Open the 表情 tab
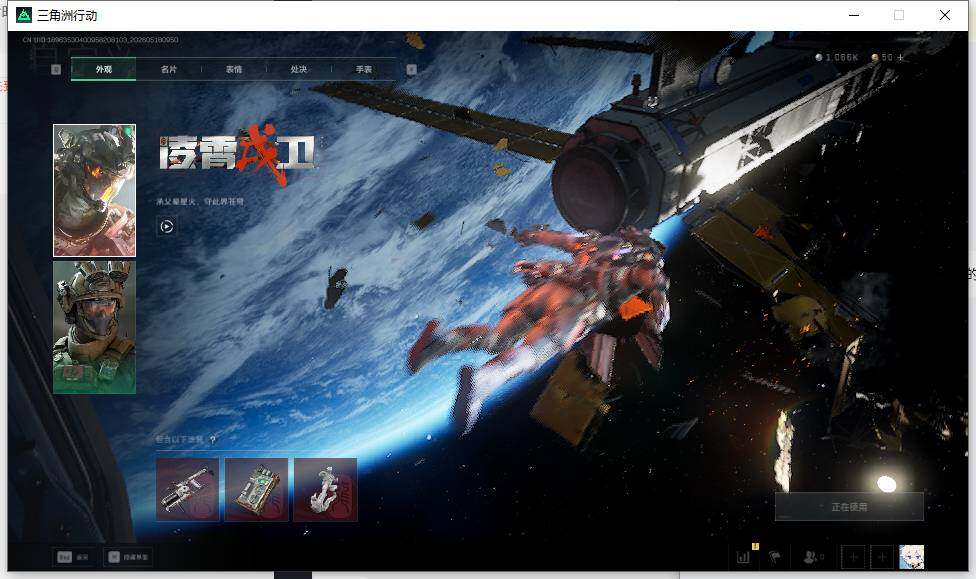The width and height of the screenshot is (976, 579). pyautogui.click(x=233, y=69)
